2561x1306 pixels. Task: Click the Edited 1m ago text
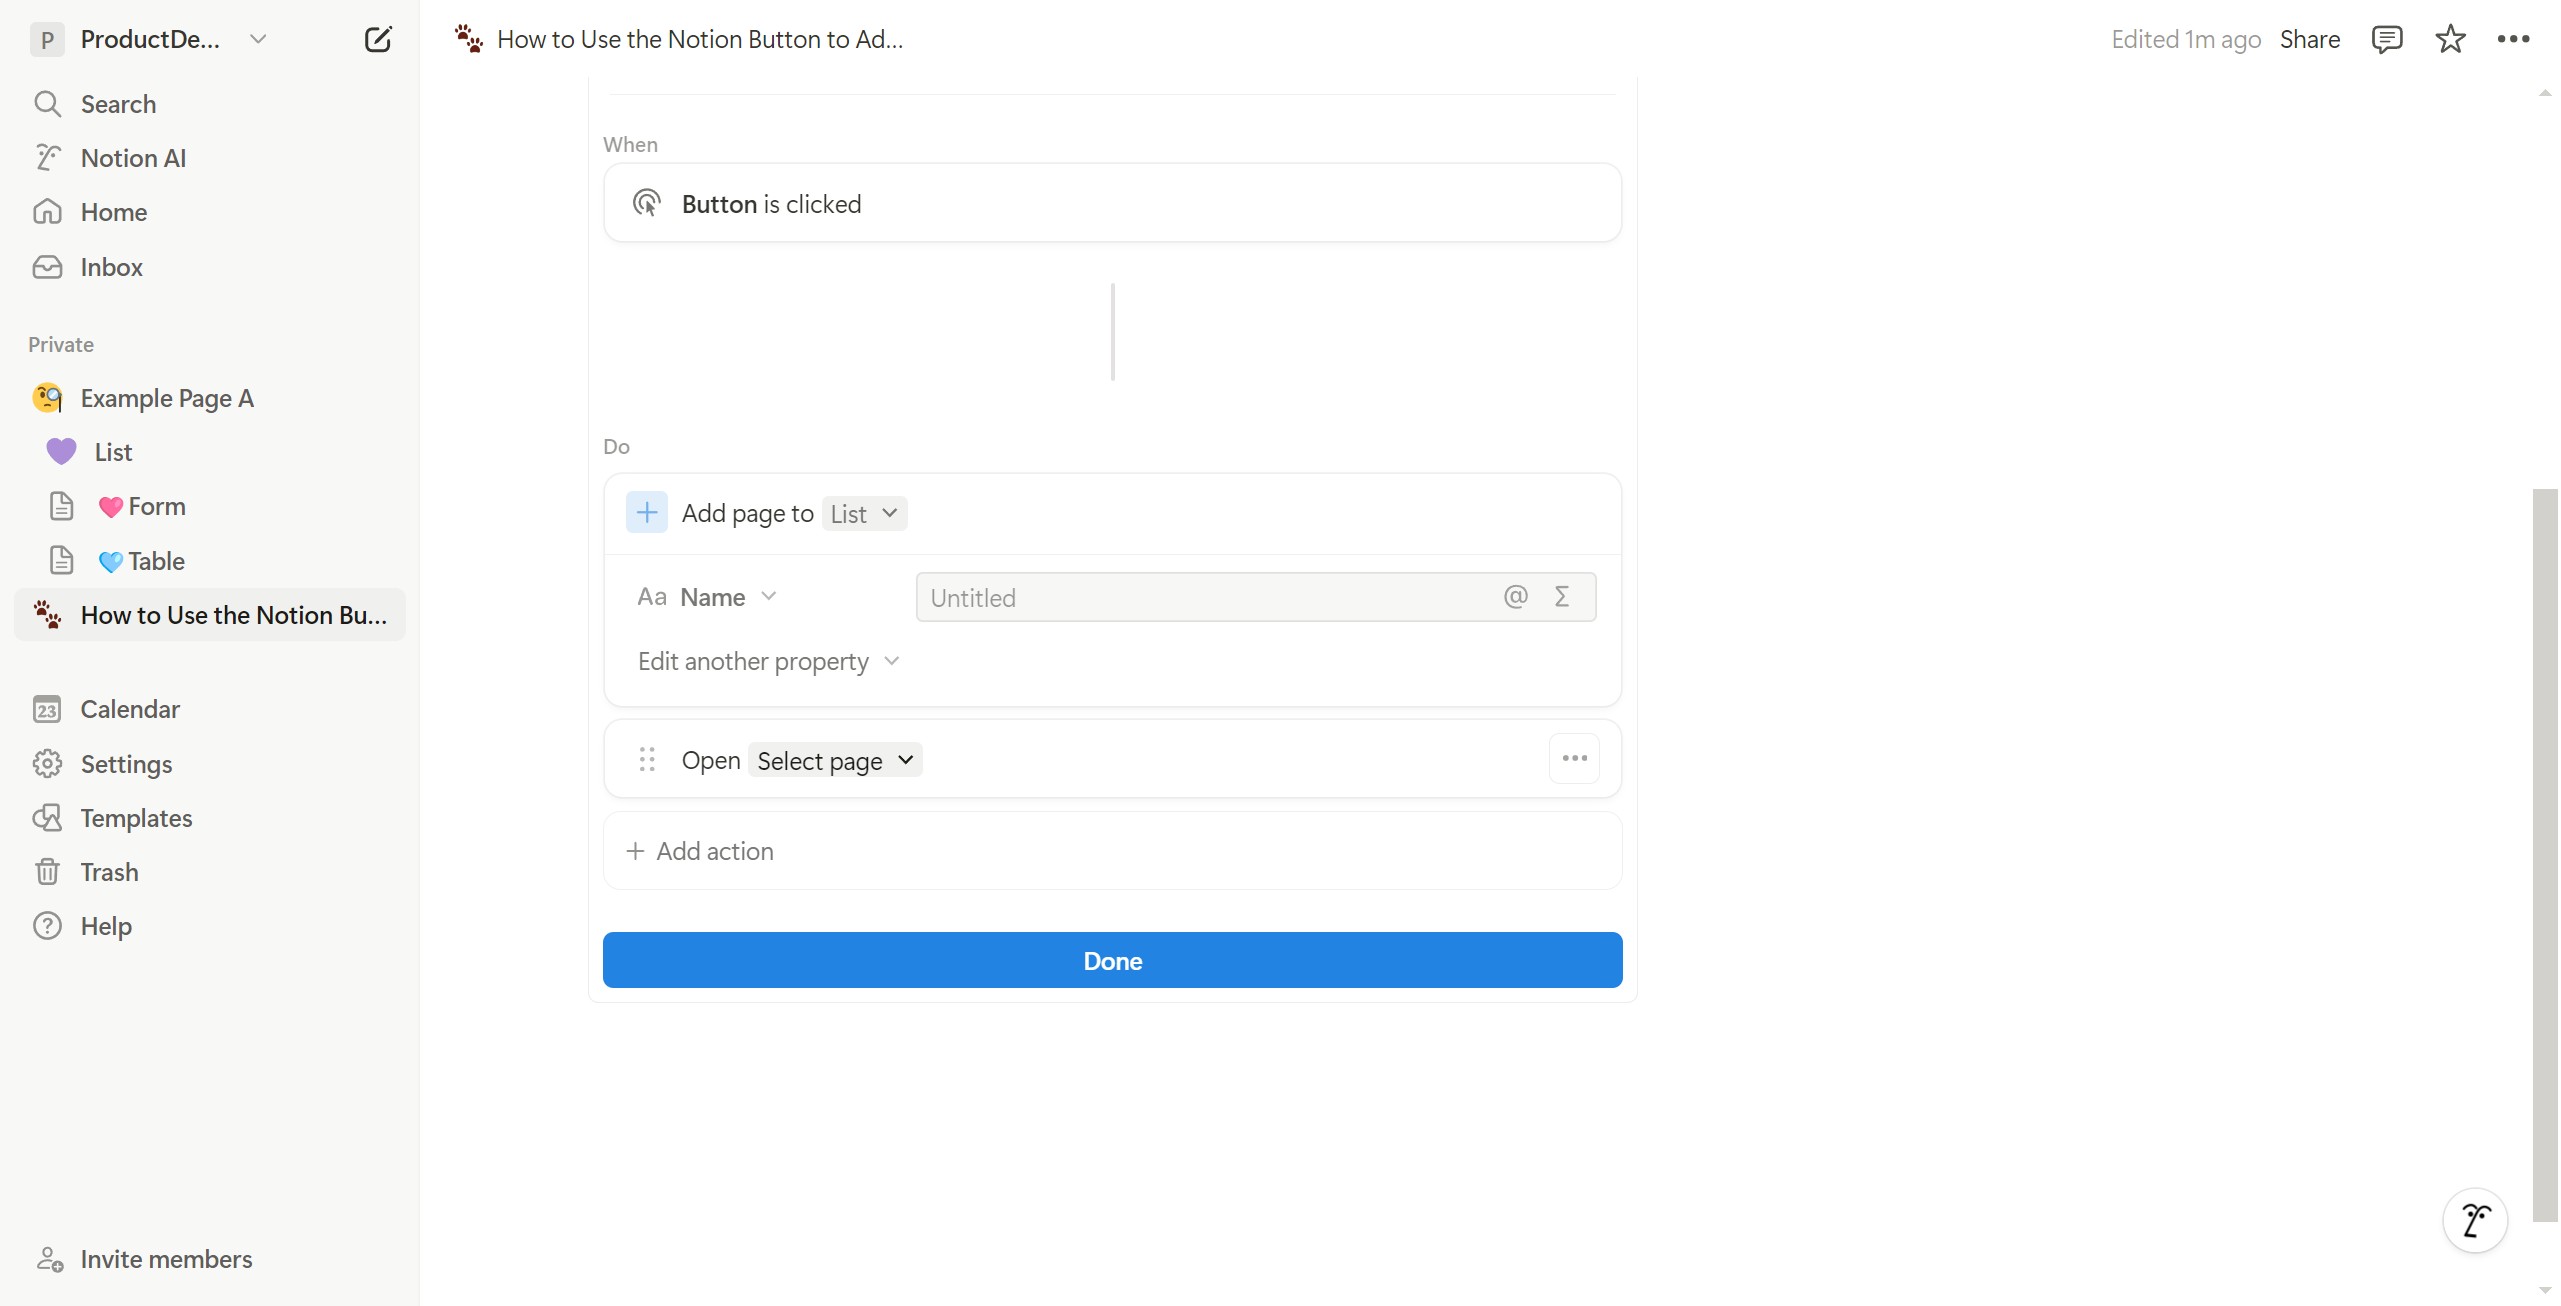[x=2185, y=39]
